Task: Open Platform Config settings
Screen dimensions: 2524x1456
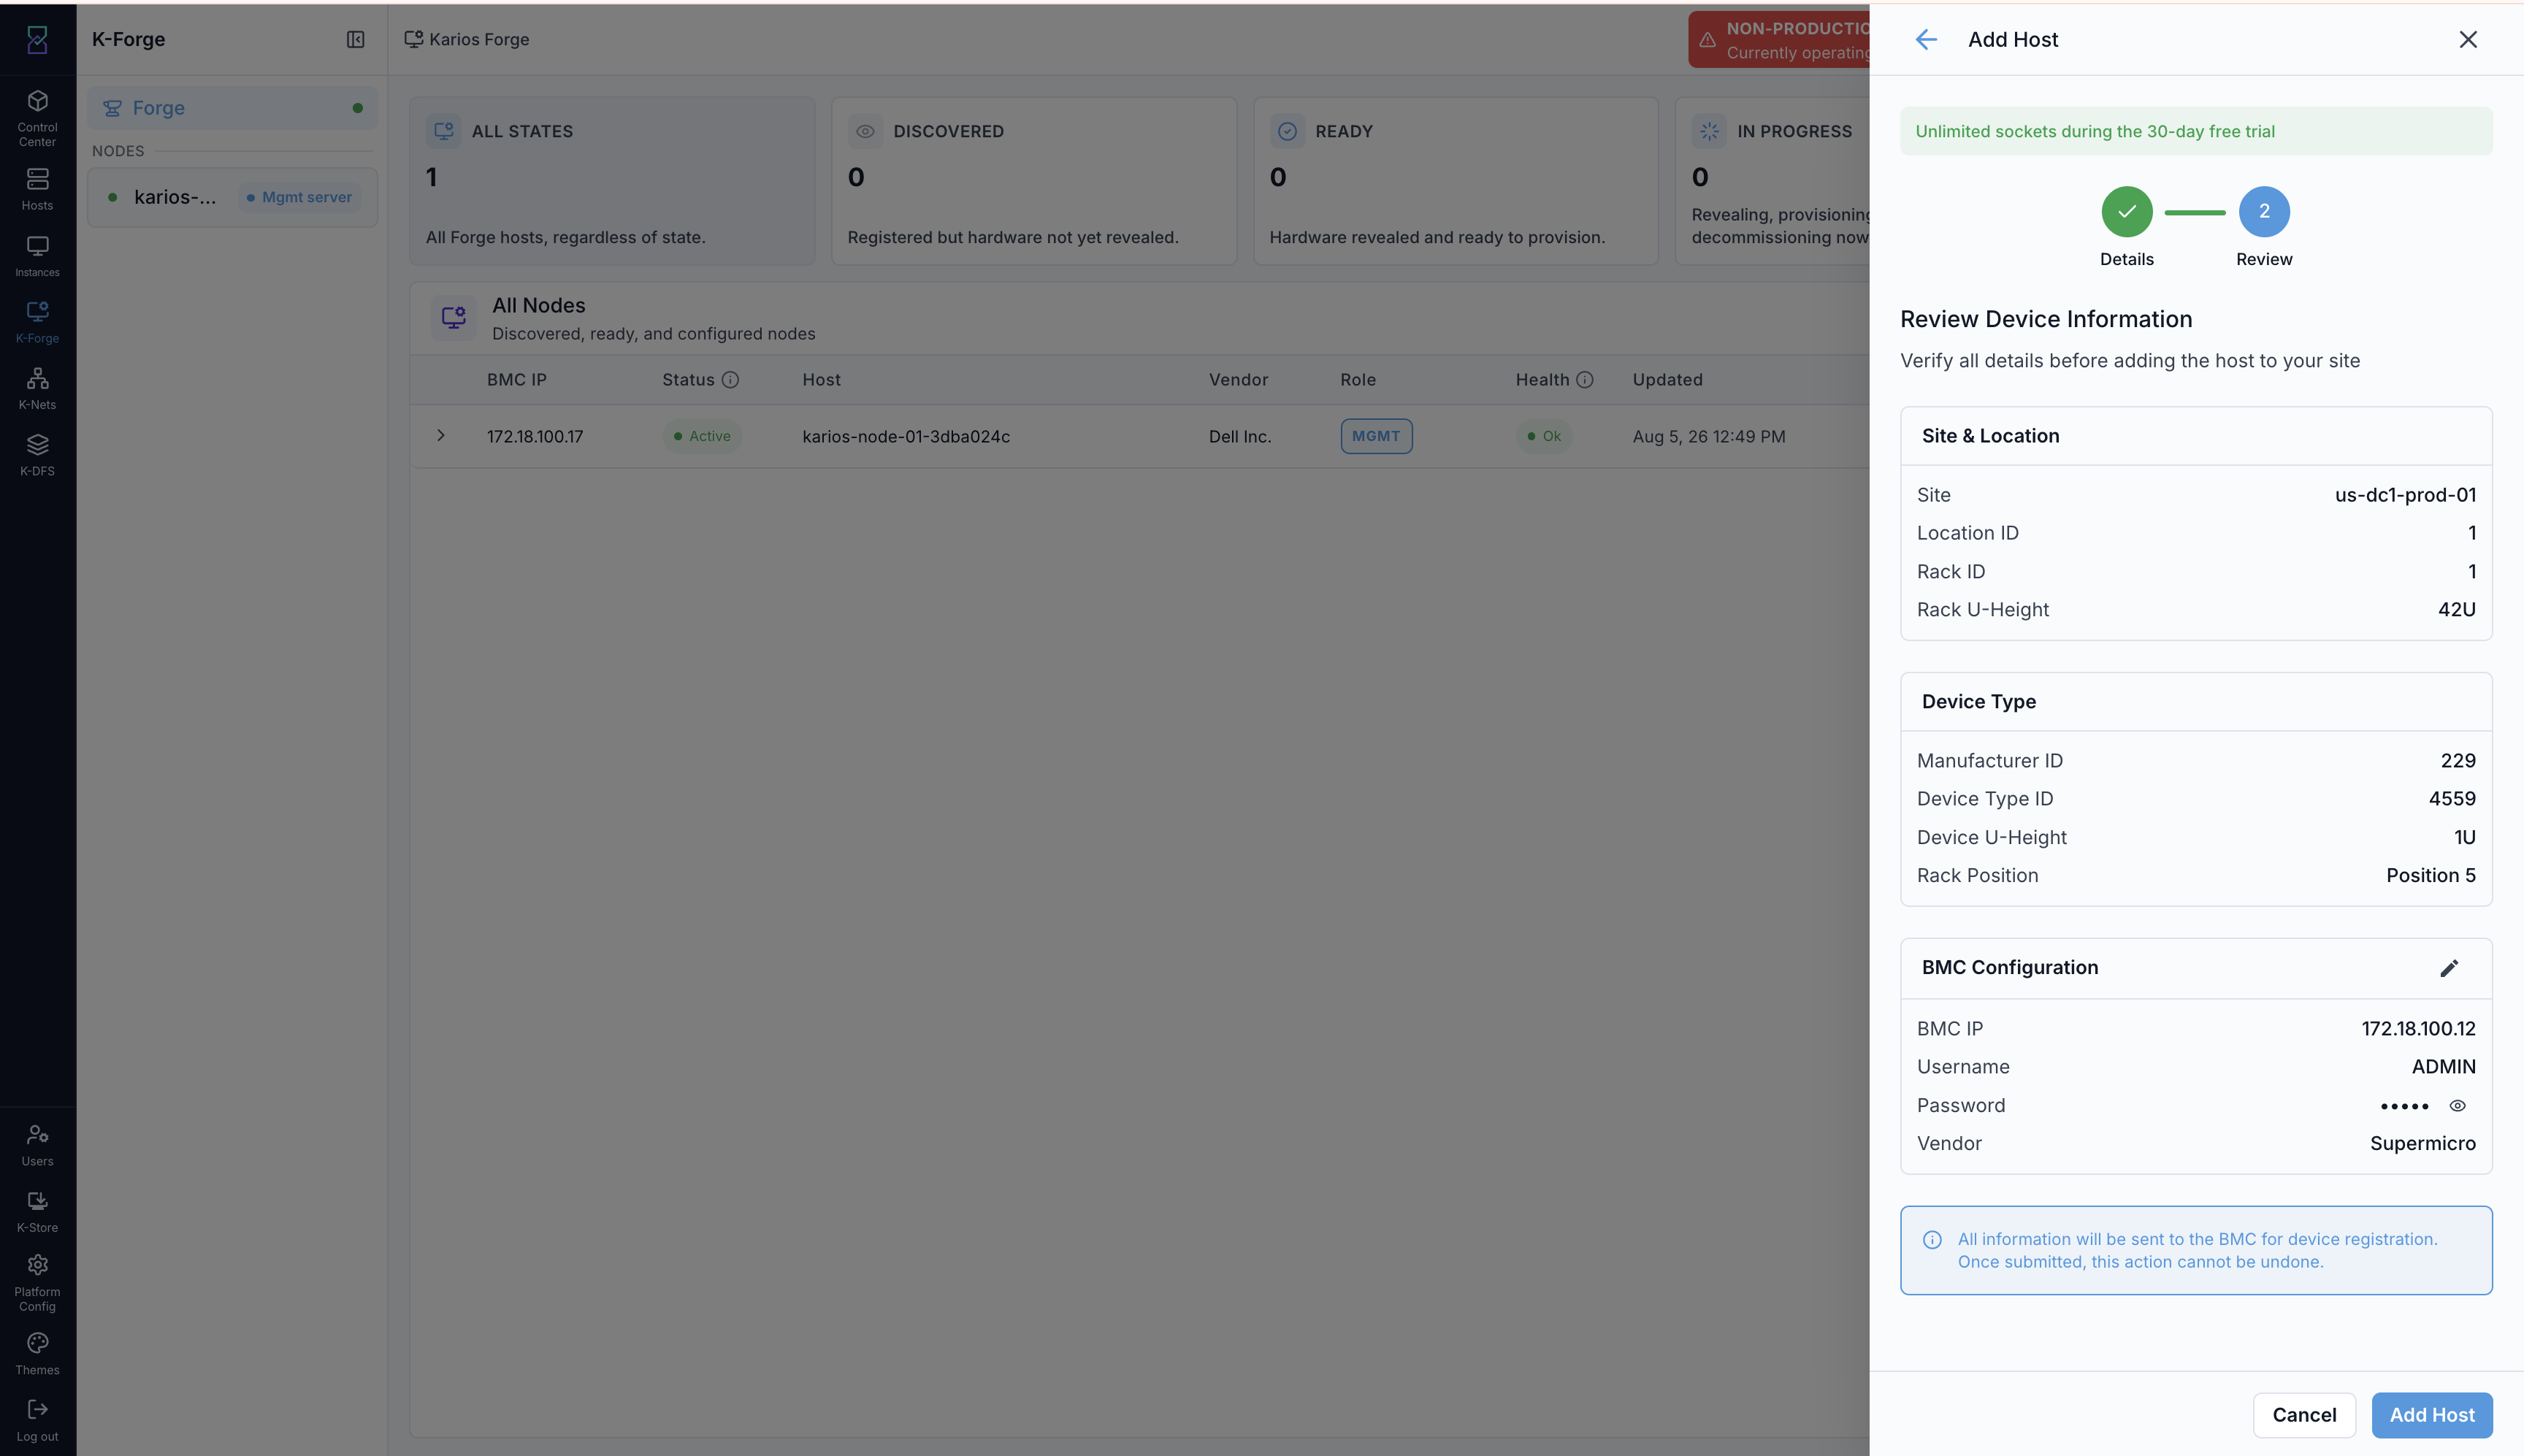Action: [x=37, y=1283]
